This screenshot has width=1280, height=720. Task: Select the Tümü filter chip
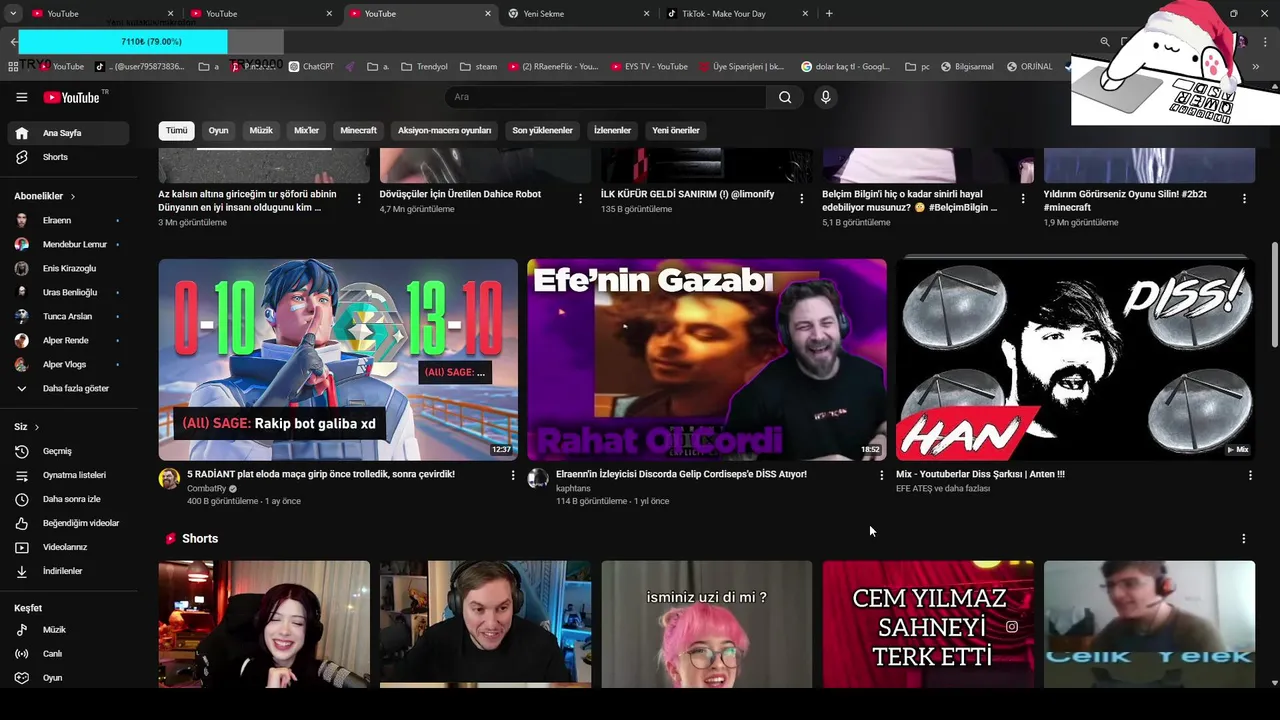pyautogui.click(x=177, y=130)
